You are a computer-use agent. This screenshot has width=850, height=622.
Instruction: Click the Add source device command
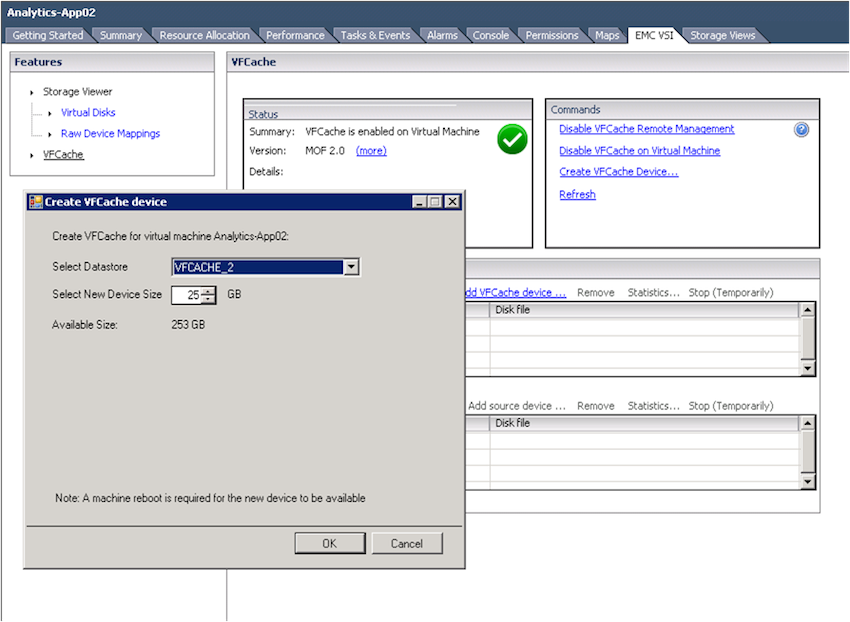pos(517,406)
